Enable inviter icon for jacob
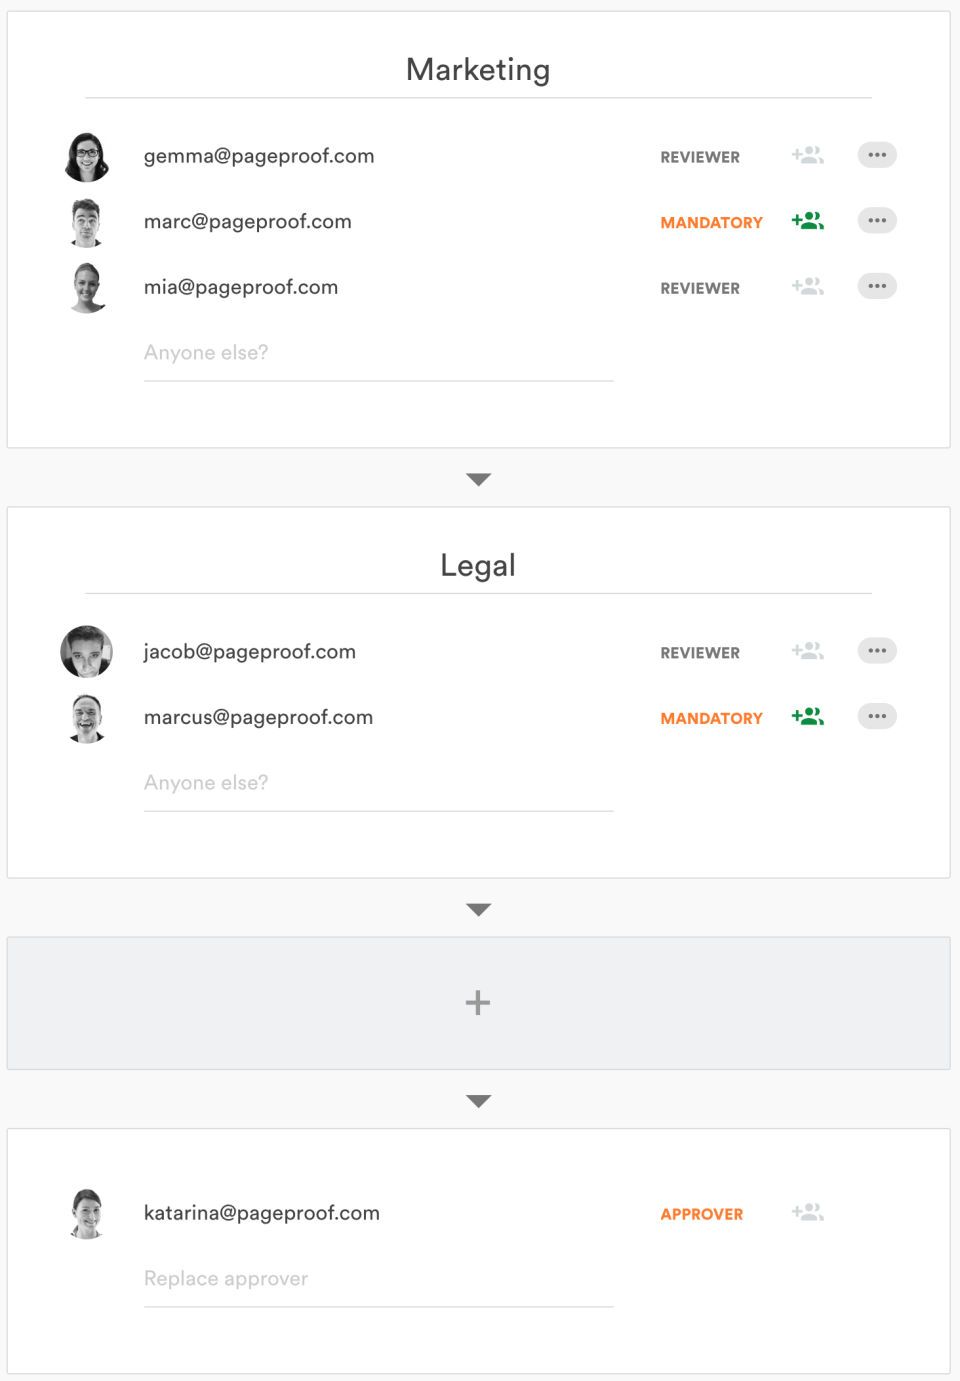 click(808, 651)
